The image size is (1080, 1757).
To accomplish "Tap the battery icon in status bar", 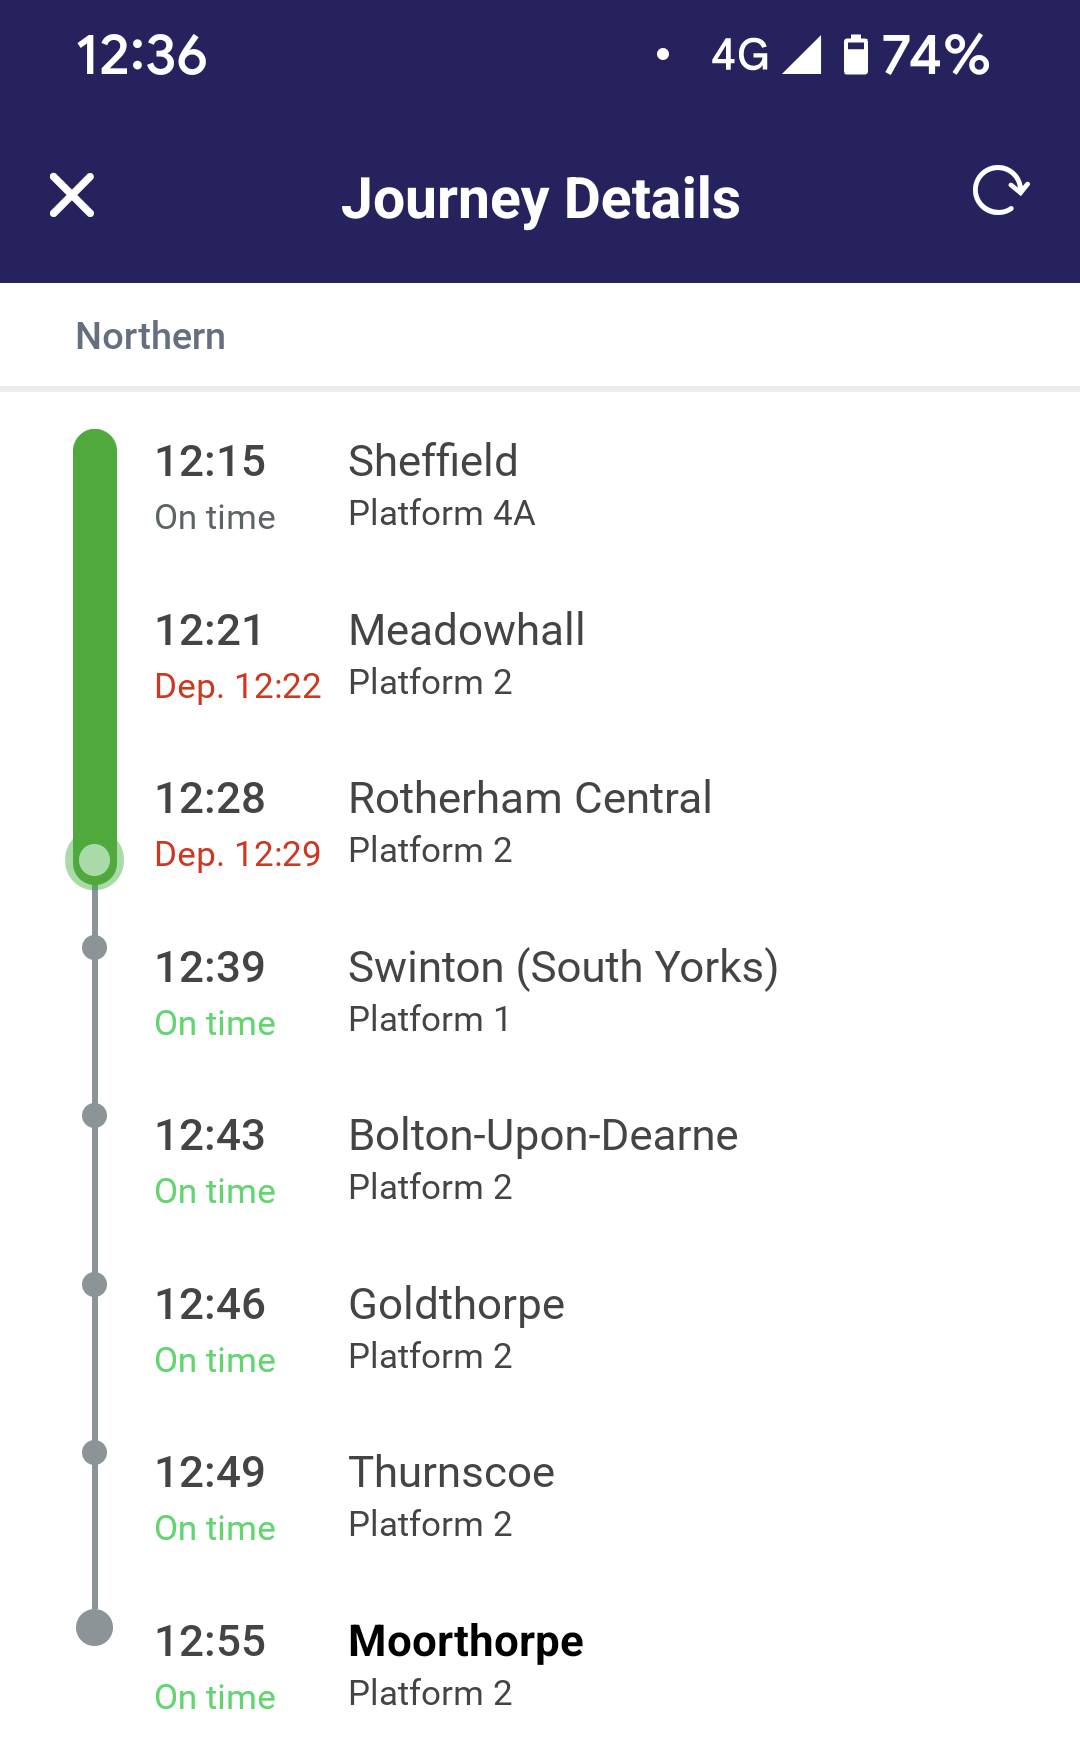I will coord(855,55).
